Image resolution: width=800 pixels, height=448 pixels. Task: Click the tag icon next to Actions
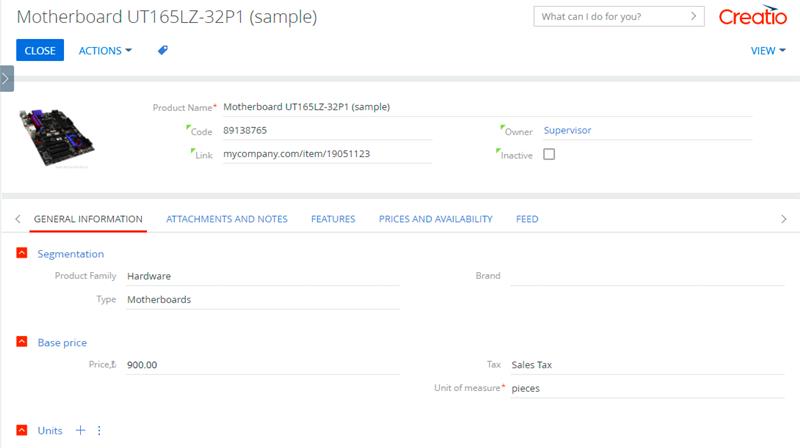point(163,50)
